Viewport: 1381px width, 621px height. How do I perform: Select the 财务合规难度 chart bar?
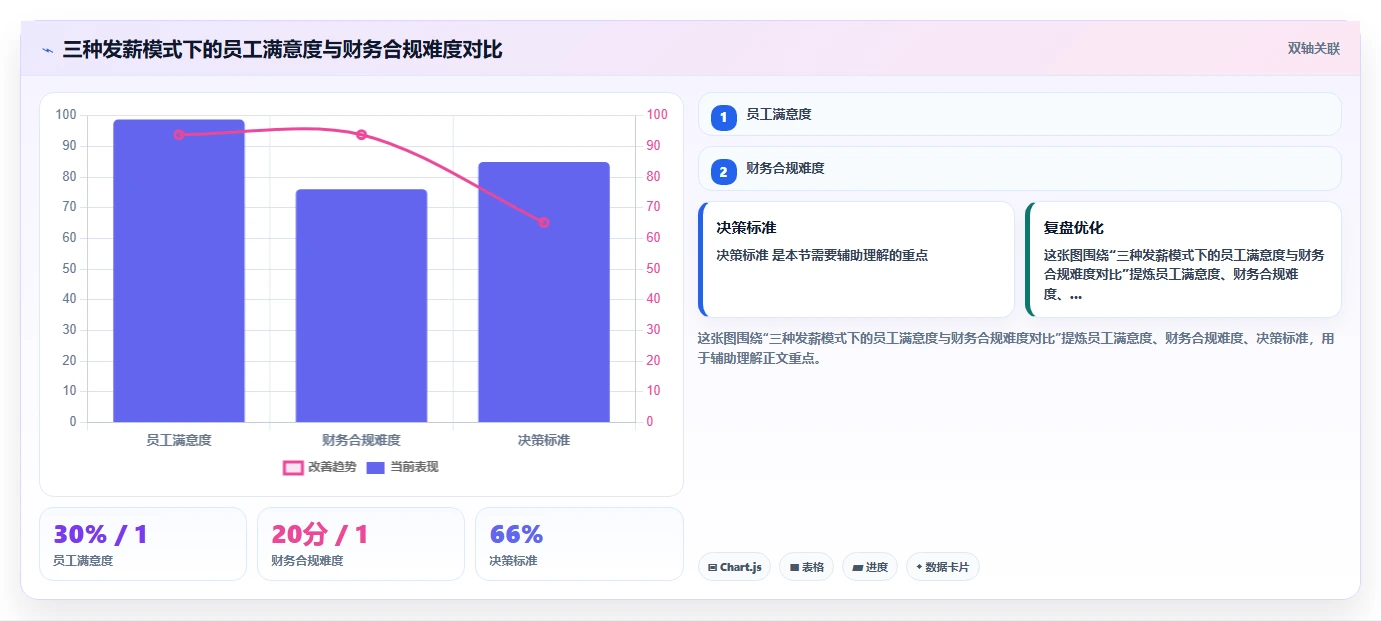(361, 306)
